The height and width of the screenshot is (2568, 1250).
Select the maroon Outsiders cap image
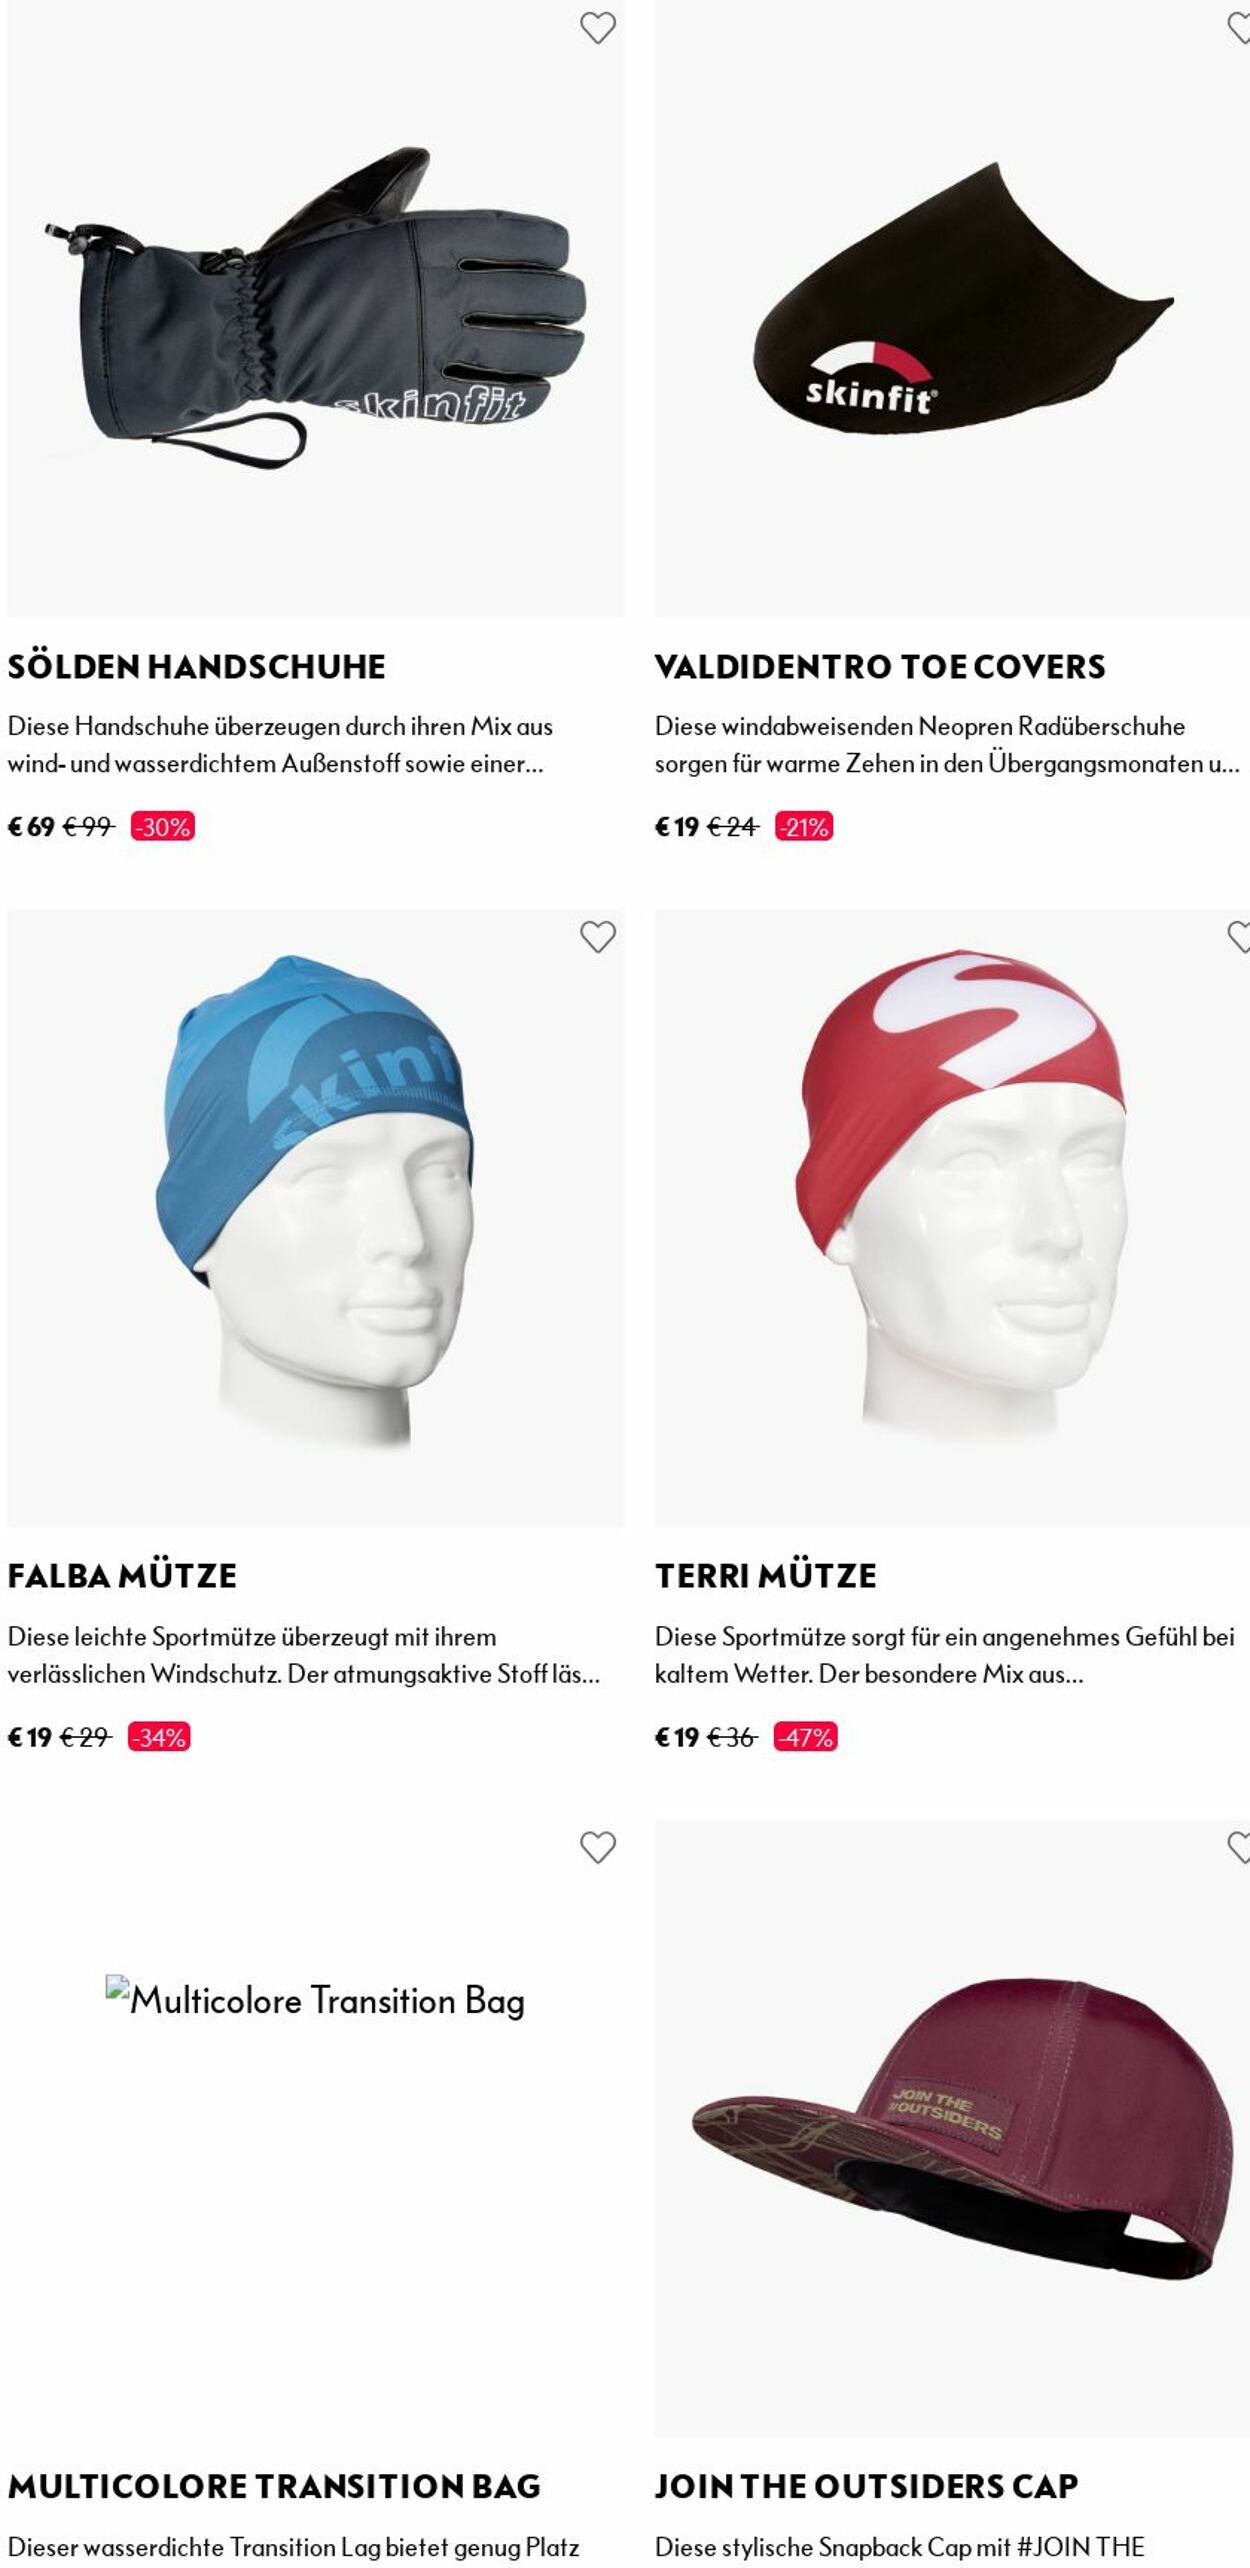click(x=952, y=2128)
